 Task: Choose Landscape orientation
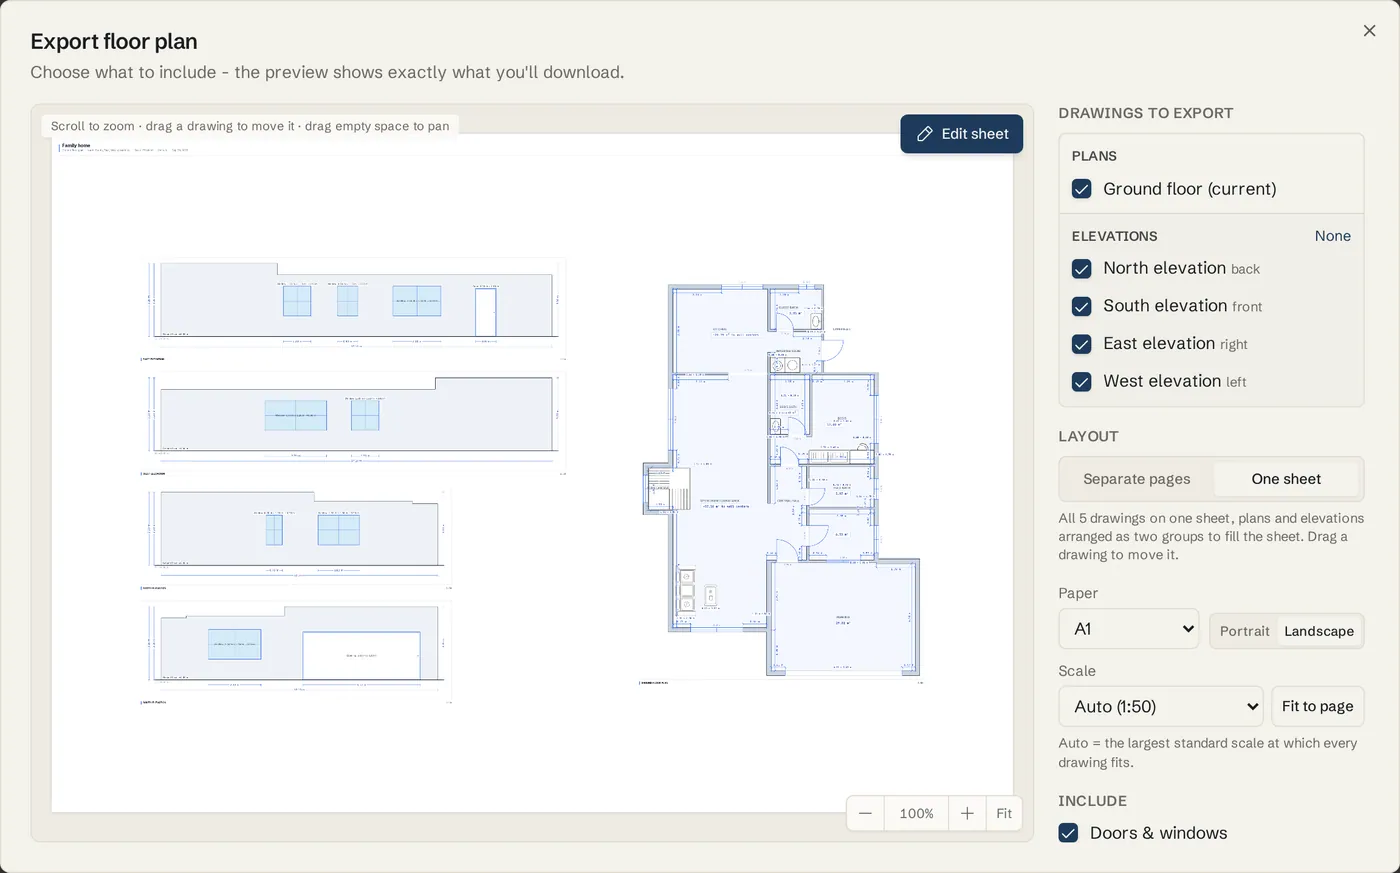tap(1319, 631)
